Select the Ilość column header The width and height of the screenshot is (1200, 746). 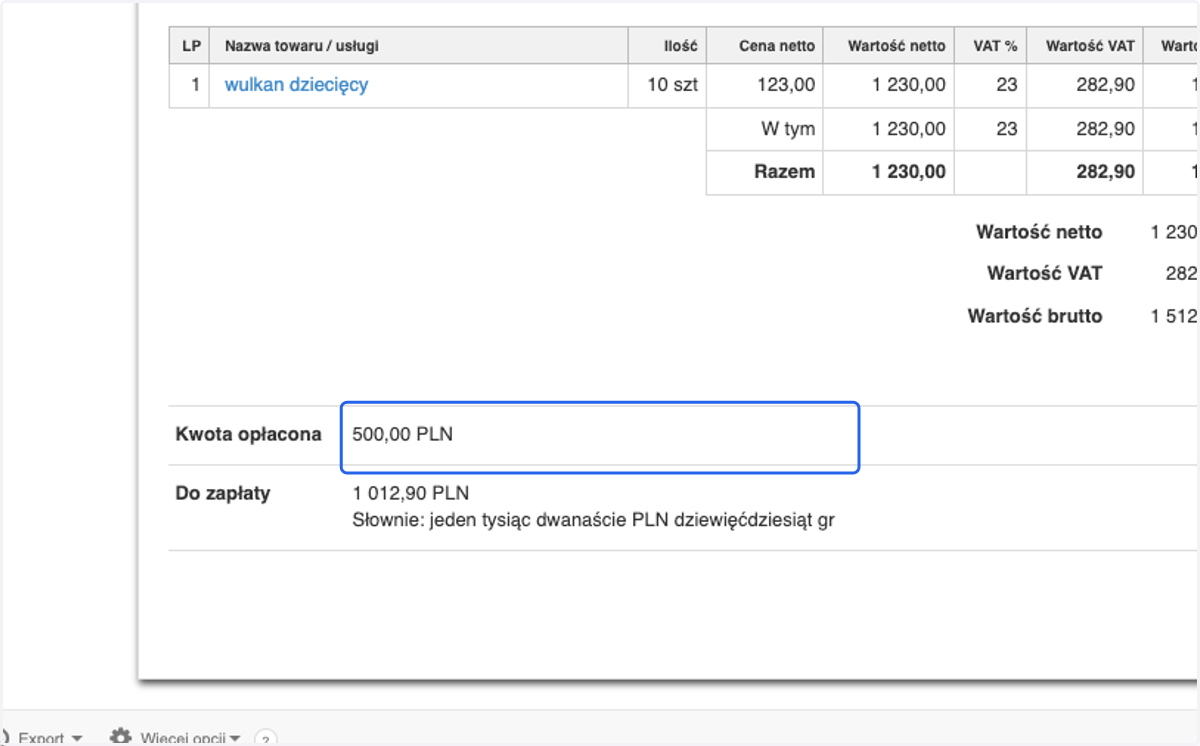[x=680, y=46]
